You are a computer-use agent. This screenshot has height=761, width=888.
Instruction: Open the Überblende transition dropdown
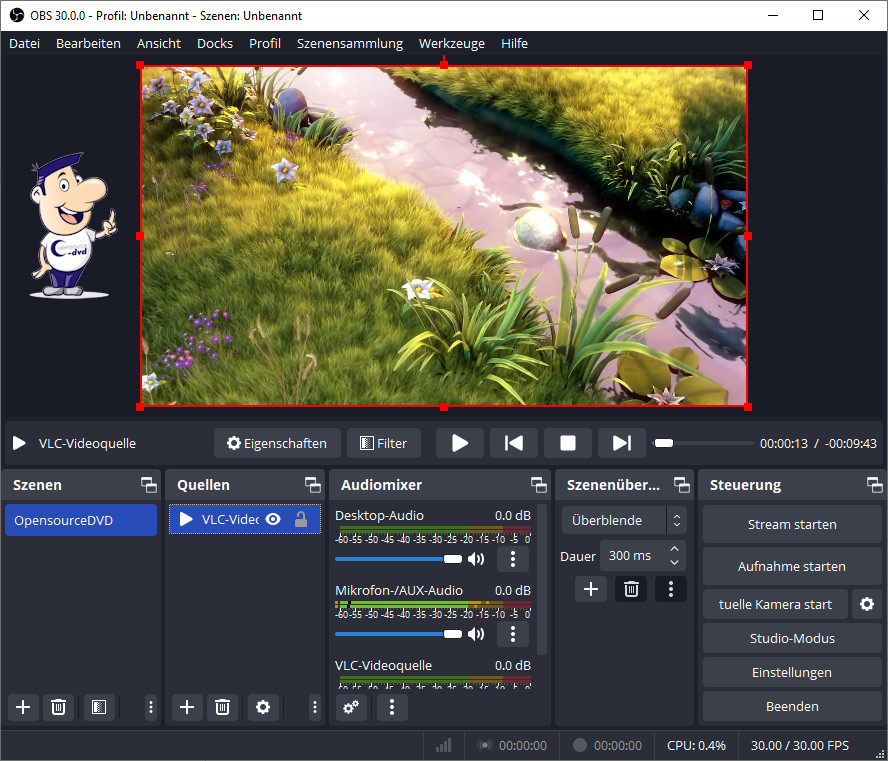coord(624,520)
